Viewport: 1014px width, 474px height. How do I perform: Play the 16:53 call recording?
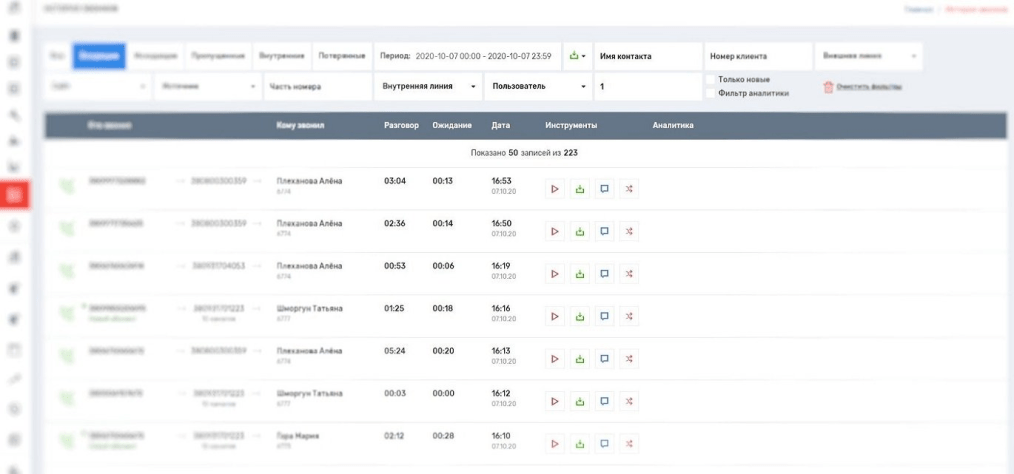(555, 189)
